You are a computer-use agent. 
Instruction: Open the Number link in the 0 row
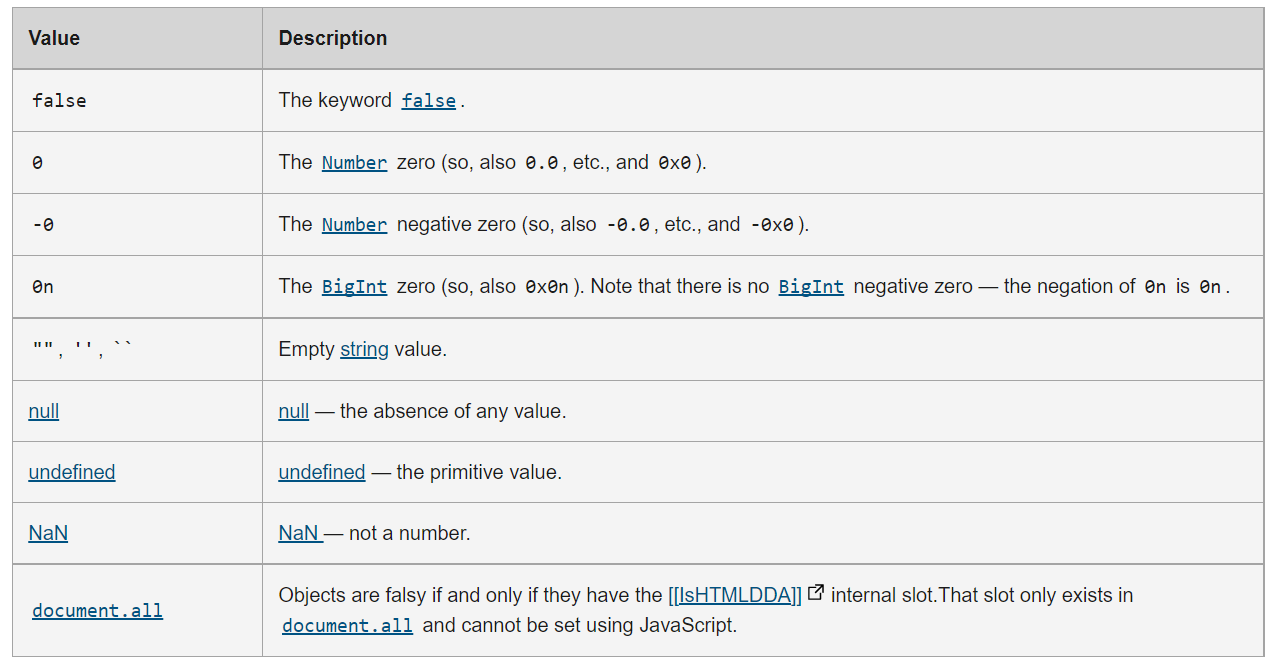pyautogui.click(x=354, y=163)
